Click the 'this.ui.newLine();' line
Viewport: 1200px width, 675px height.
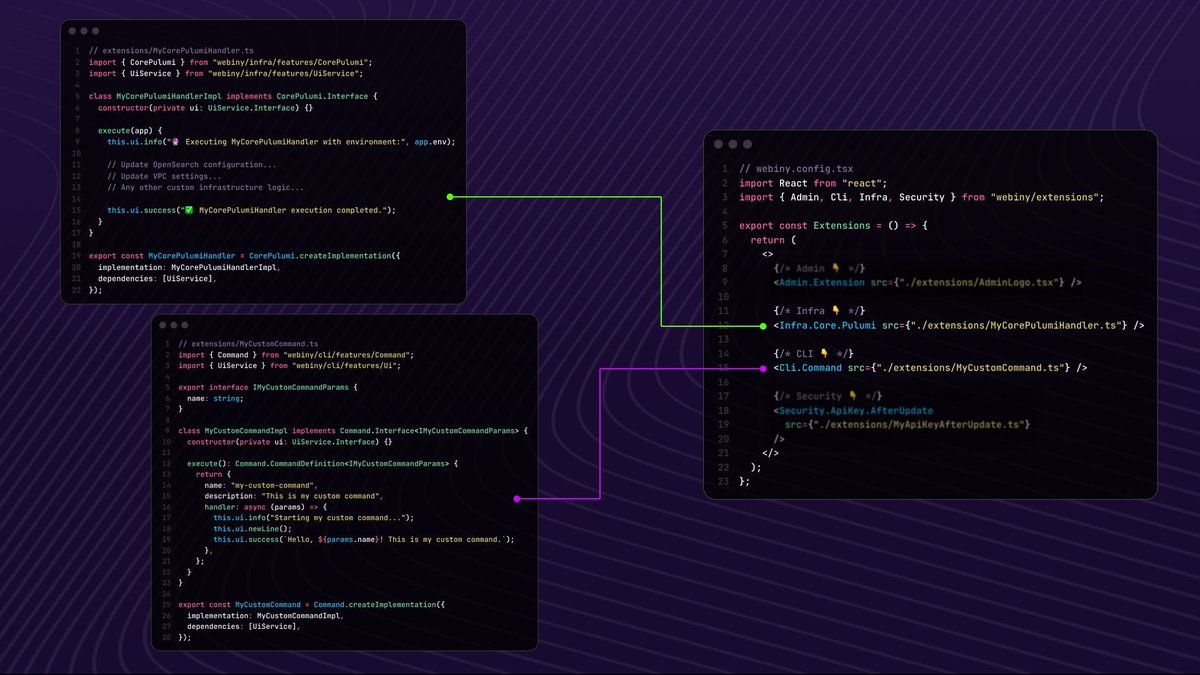(254, 529)
